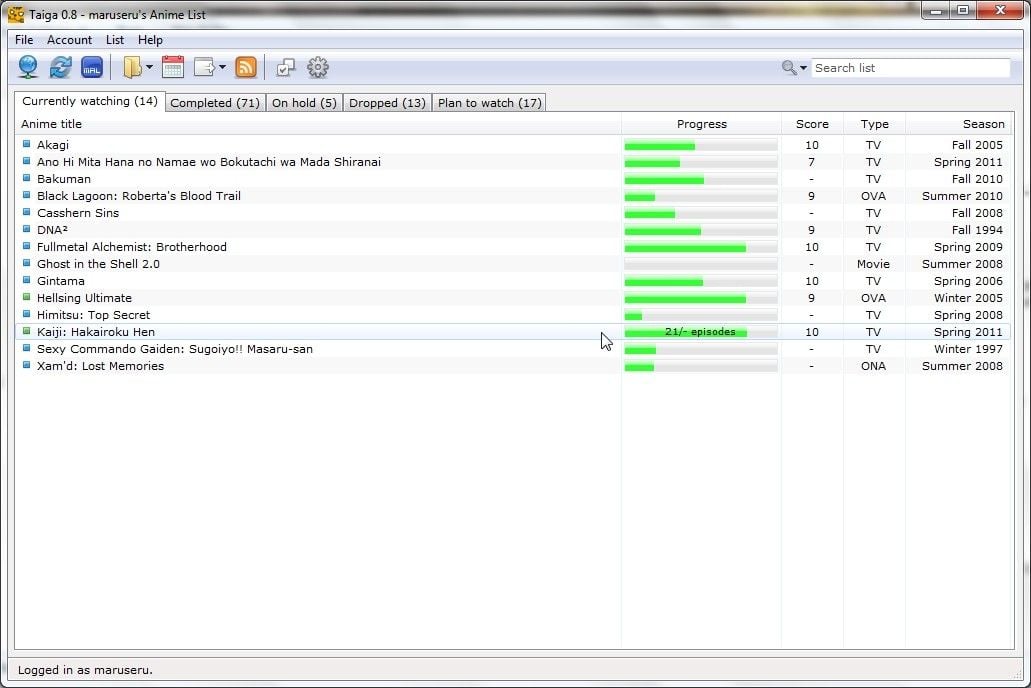Select the title Kaiji: Hakairoku Hen
Viewport: 1031px width, 688px height.
point(96,332)
